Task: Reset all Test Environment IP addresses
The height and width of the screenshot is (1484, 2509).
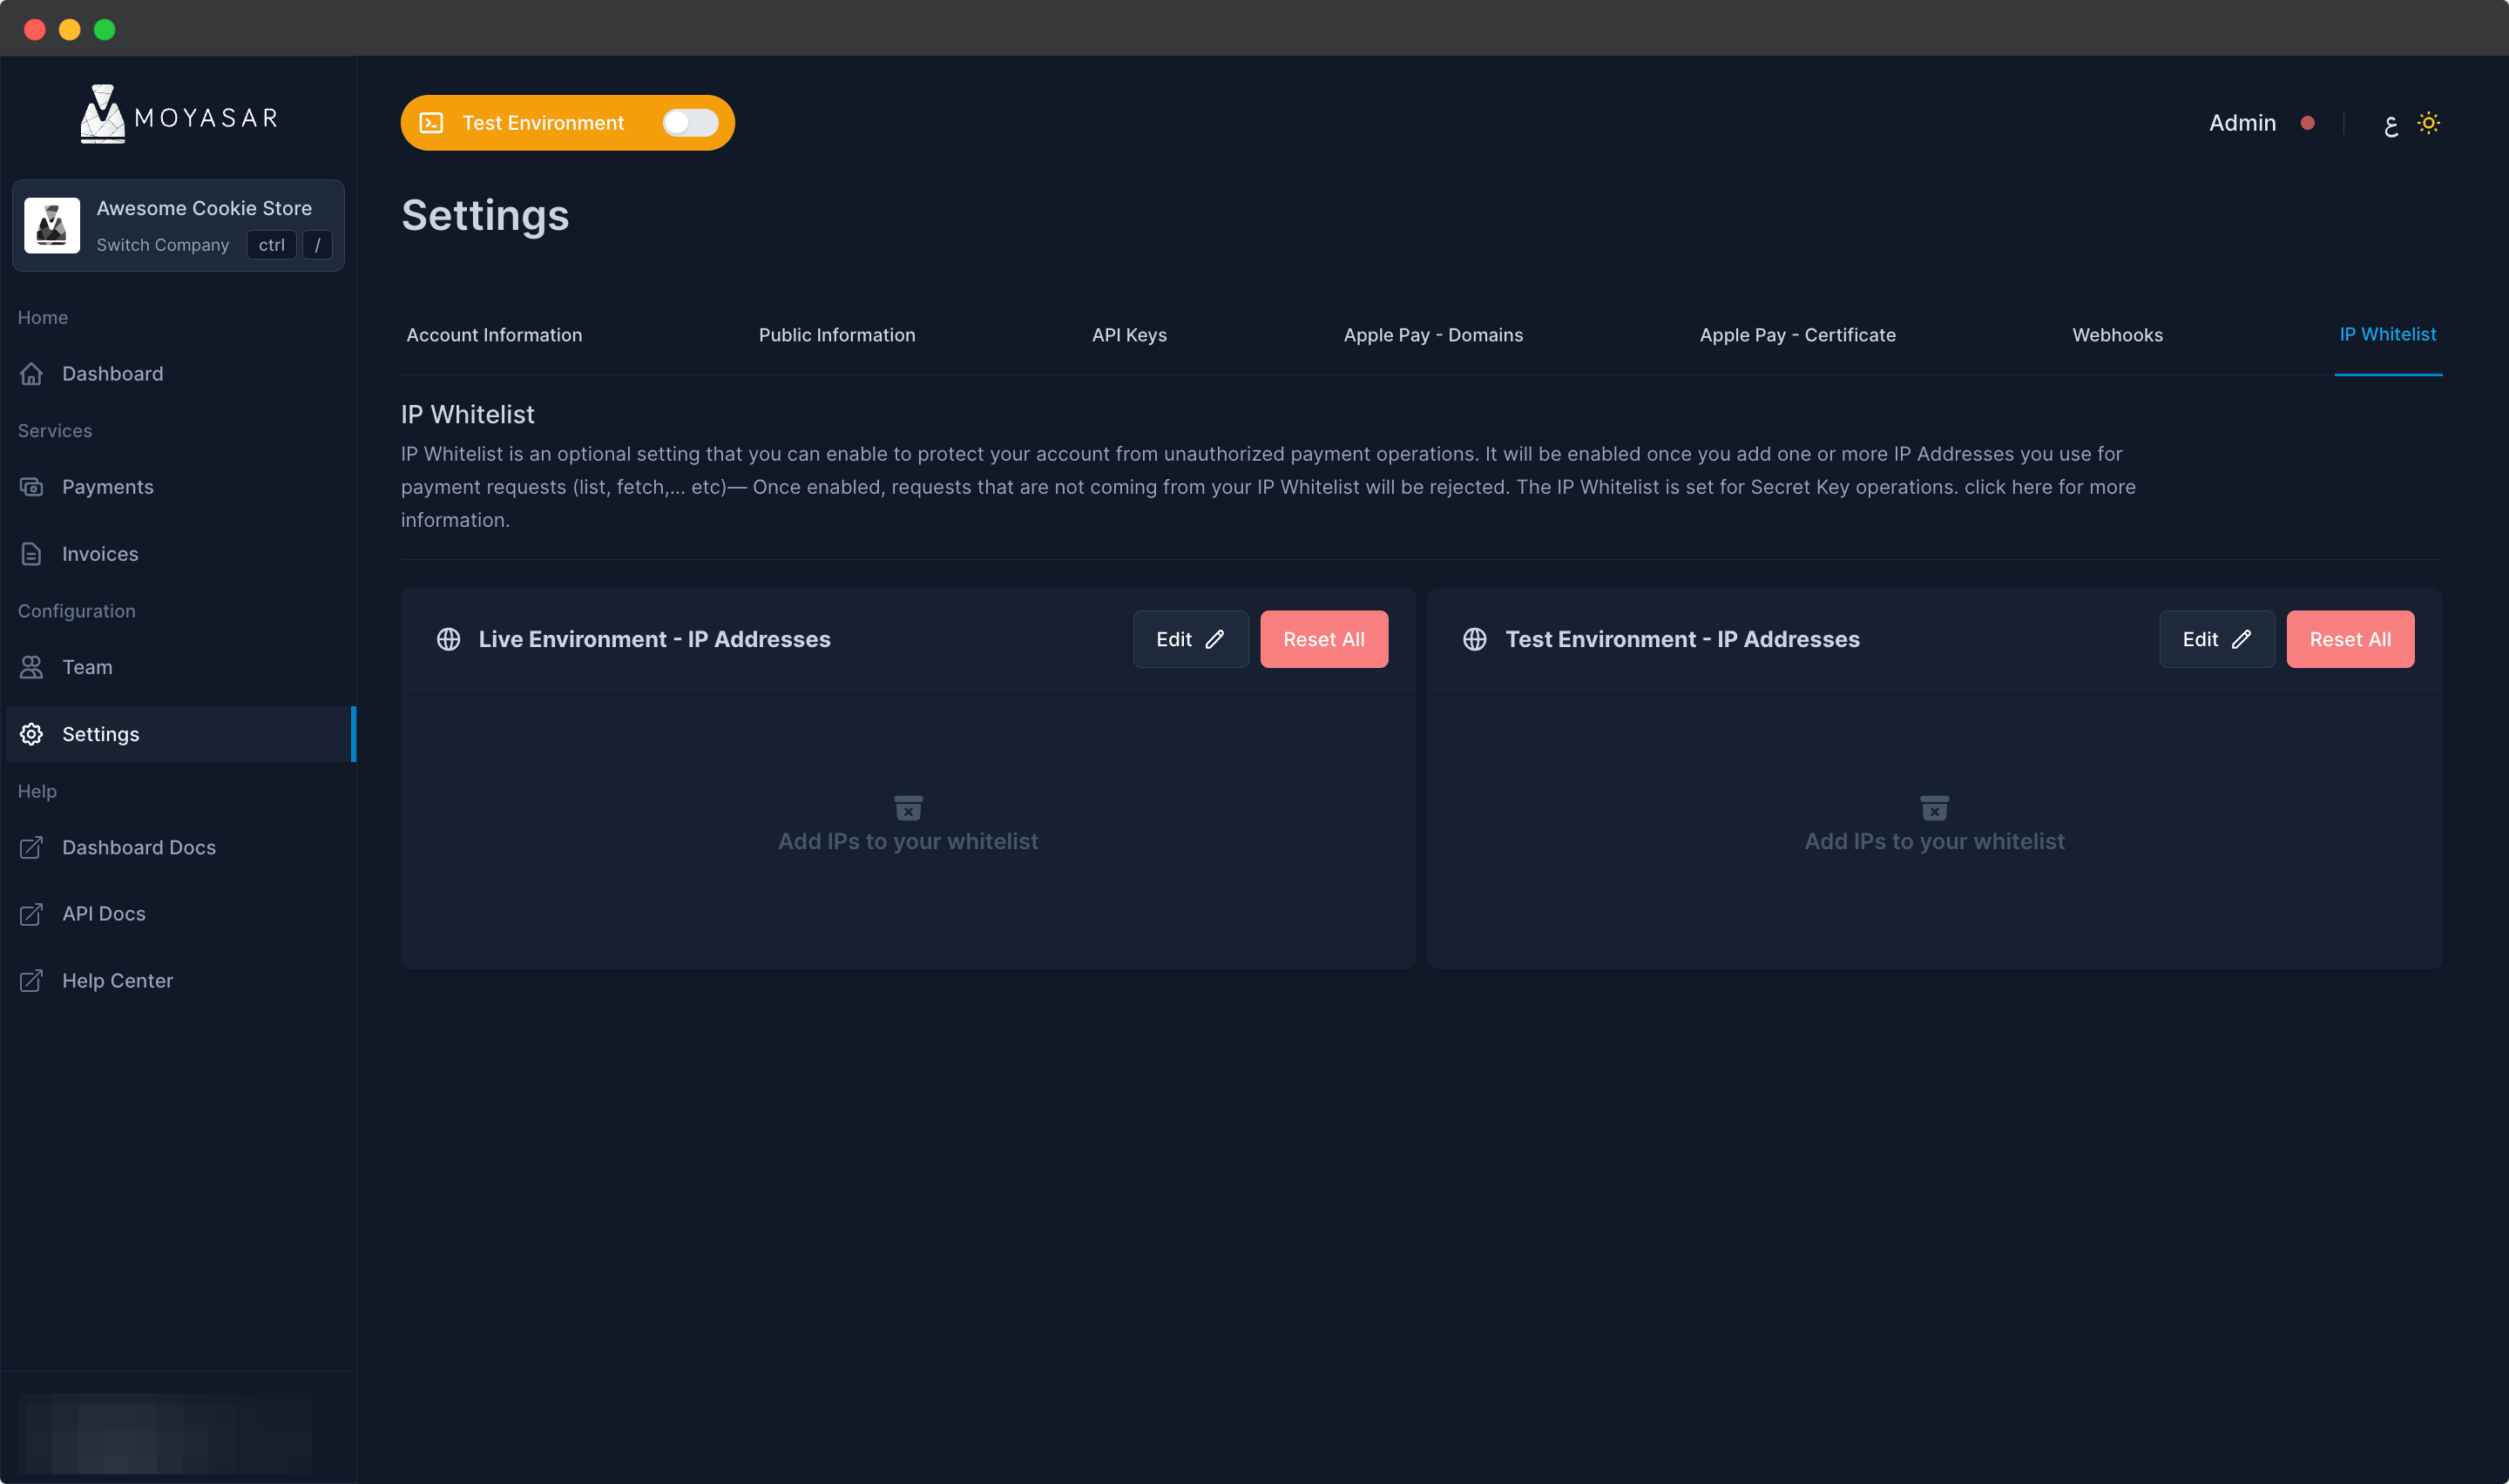Action: [x=2350, y=639]
